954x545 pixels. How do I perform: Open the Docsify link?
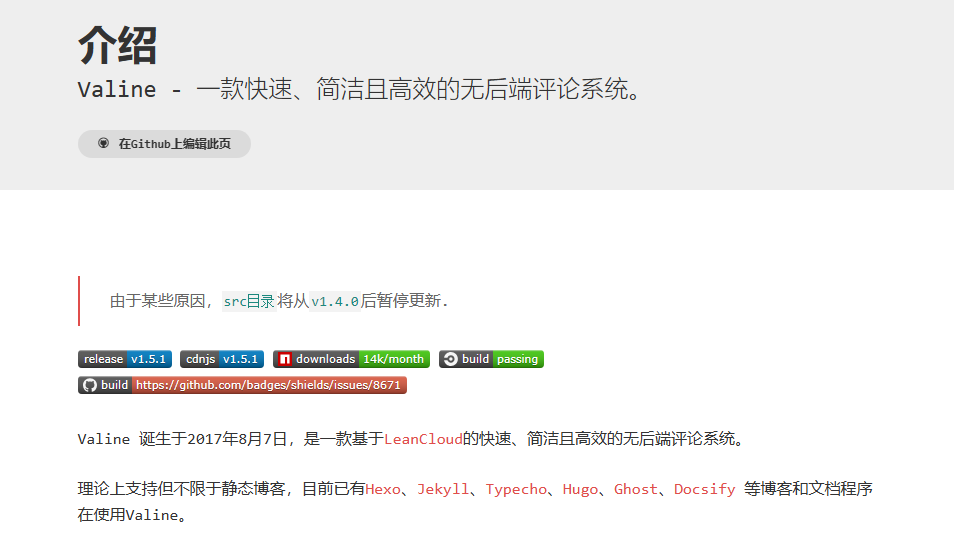(x=705, y=489)
